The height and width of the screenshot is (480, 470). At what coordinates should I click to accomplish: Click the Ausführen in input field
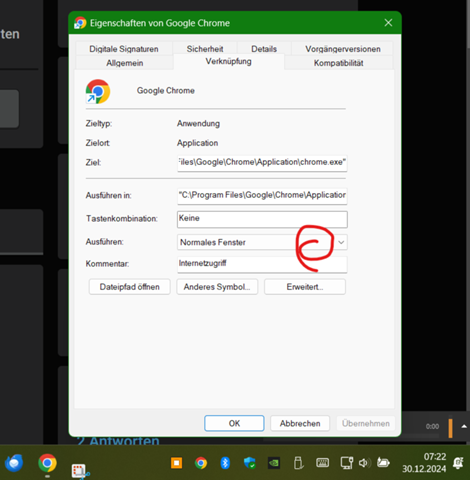pos(262,196)
